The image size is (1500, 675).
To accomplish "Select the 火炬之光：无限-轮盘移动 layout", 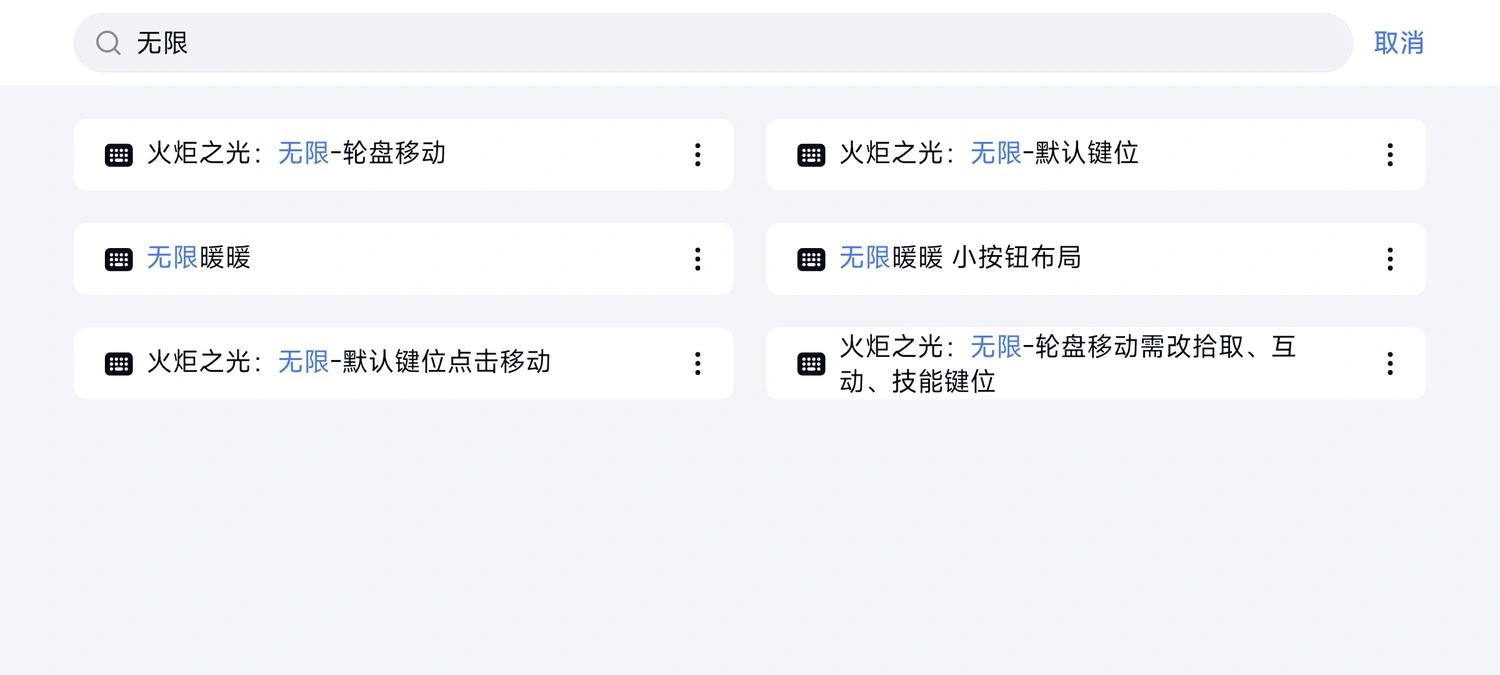I will (400, 154).
